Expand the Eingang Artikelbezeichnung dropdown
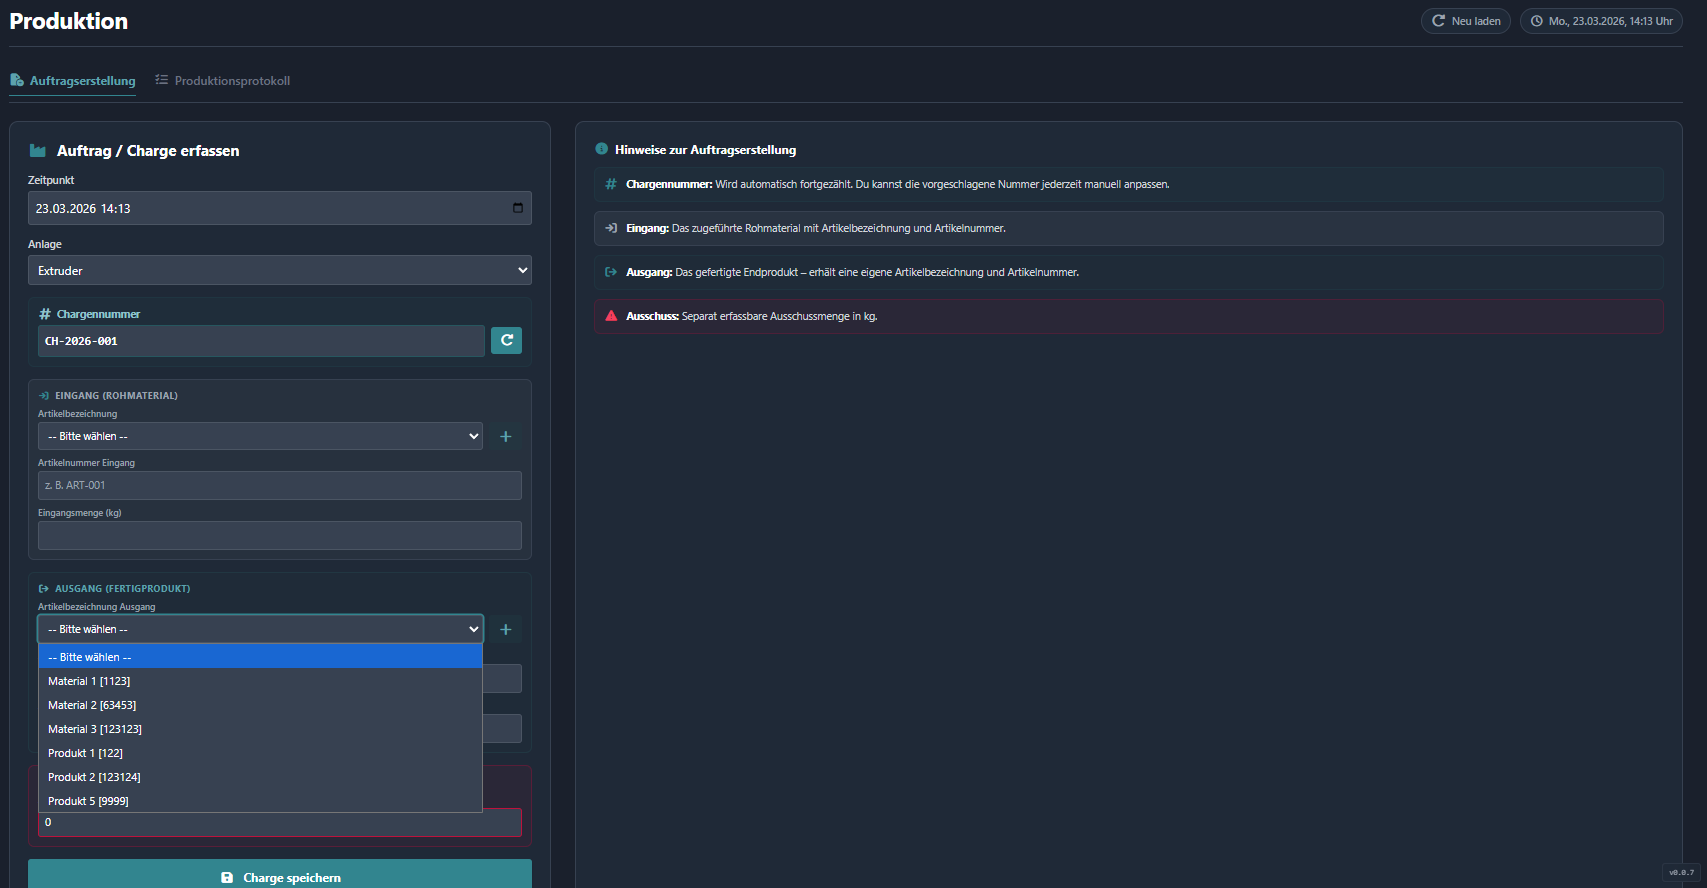 pos(260,436)
